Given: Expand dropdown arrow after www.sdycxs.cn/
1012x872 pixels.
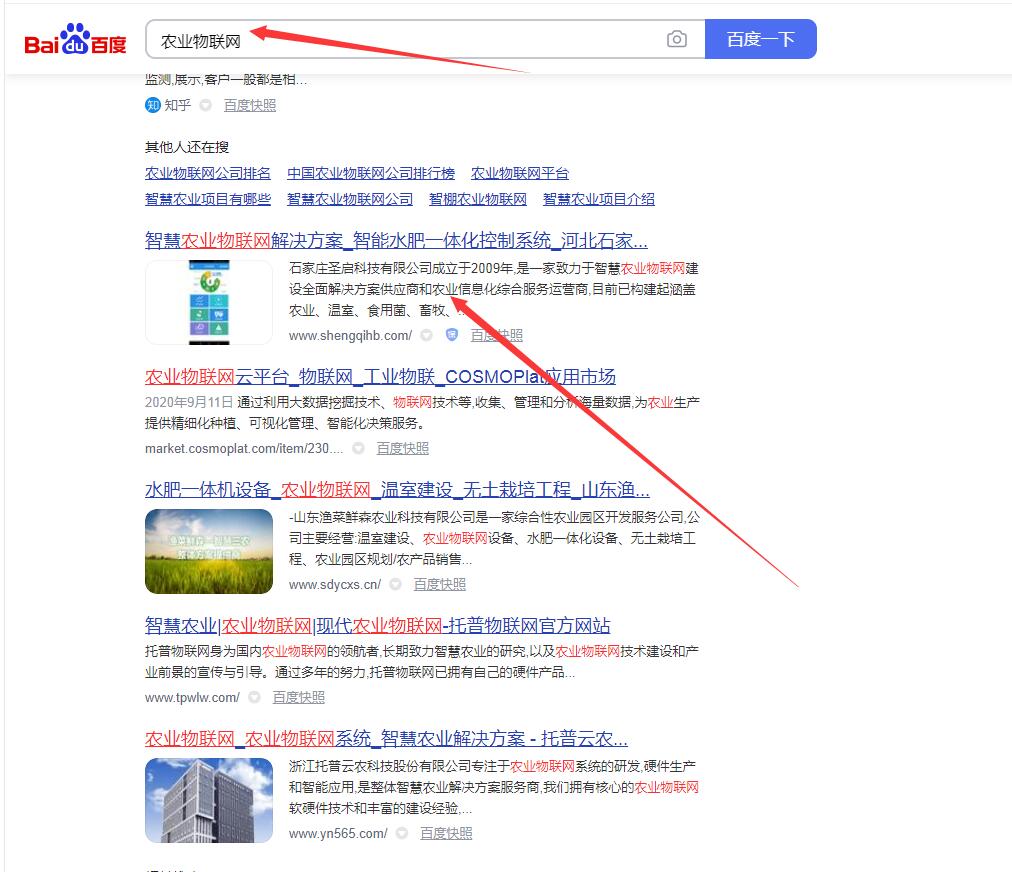Looking at the screenshot, I should (x=396, y=584).
